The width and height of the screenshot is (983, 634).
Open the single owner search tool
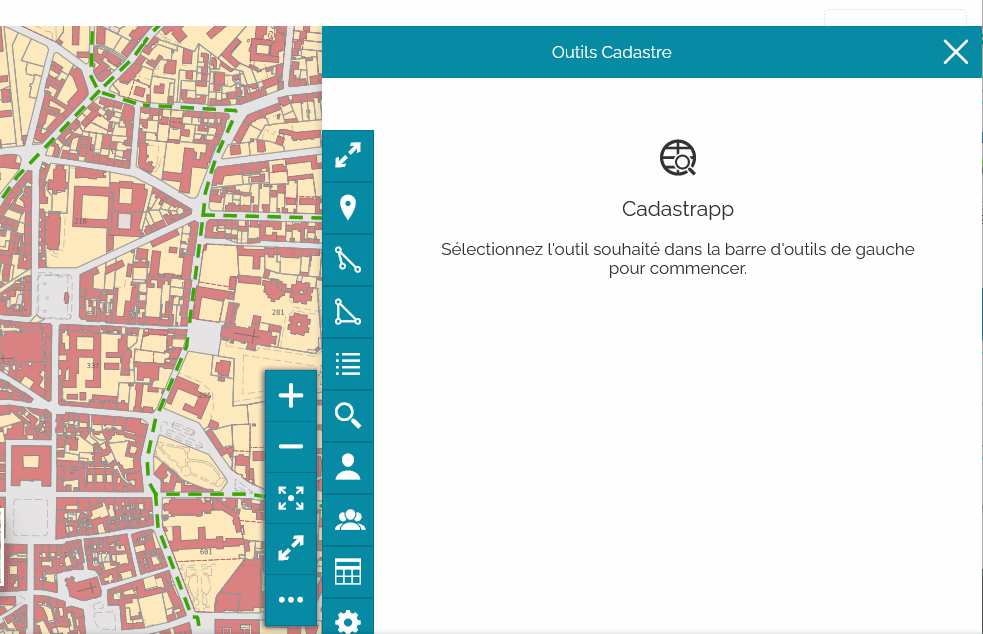(x=348, y=468)
